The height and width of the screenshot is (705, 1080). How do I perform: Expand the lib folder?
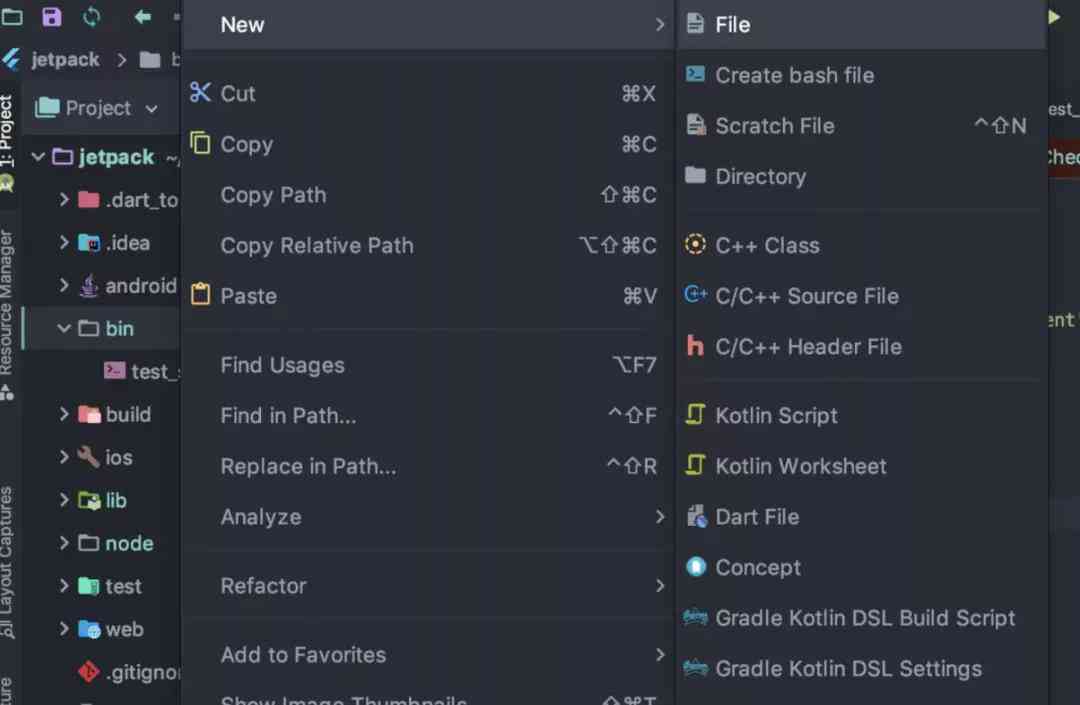(64, 500)
